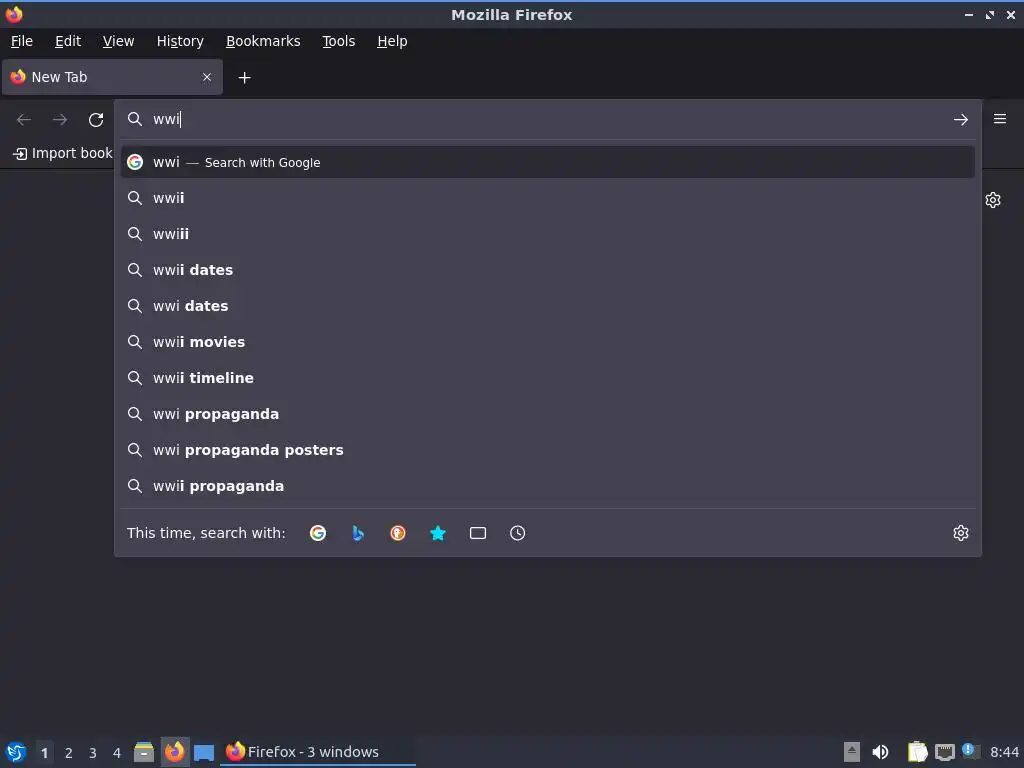Select the New Tab tab
The image size is (1024, 768).
(112, 77)
